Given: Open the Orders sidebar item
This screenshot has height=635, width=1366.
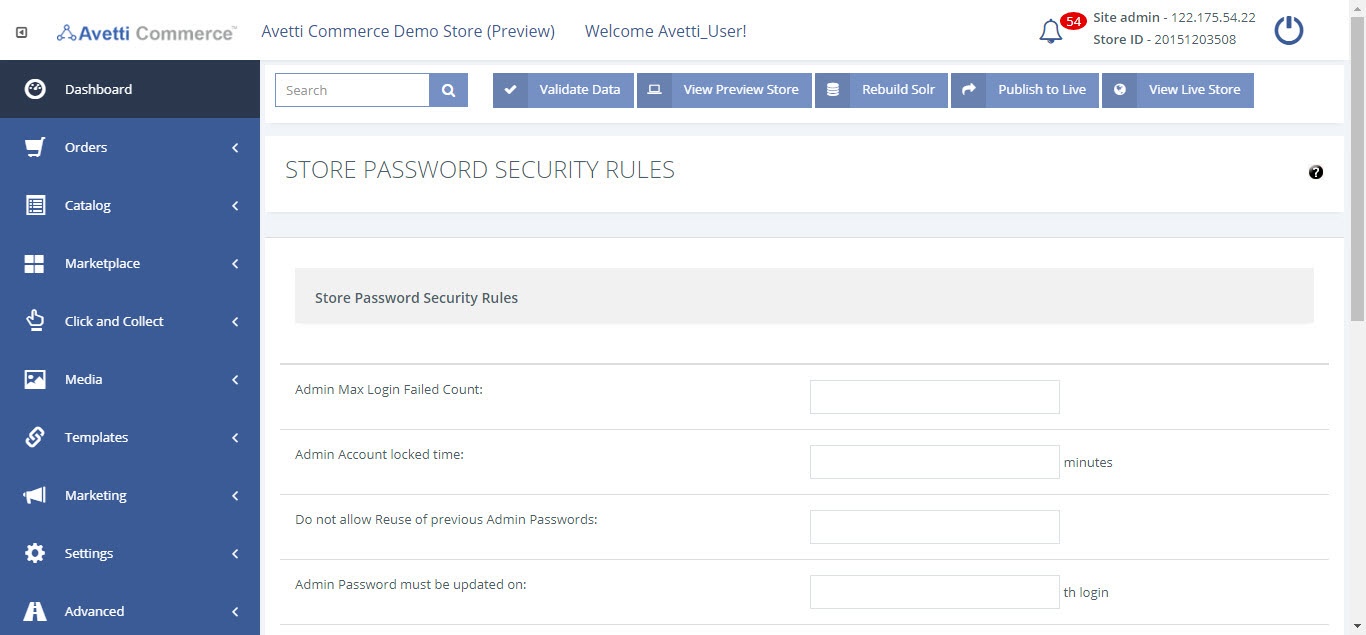Looking at the screenshot, I should coord(130,147).
